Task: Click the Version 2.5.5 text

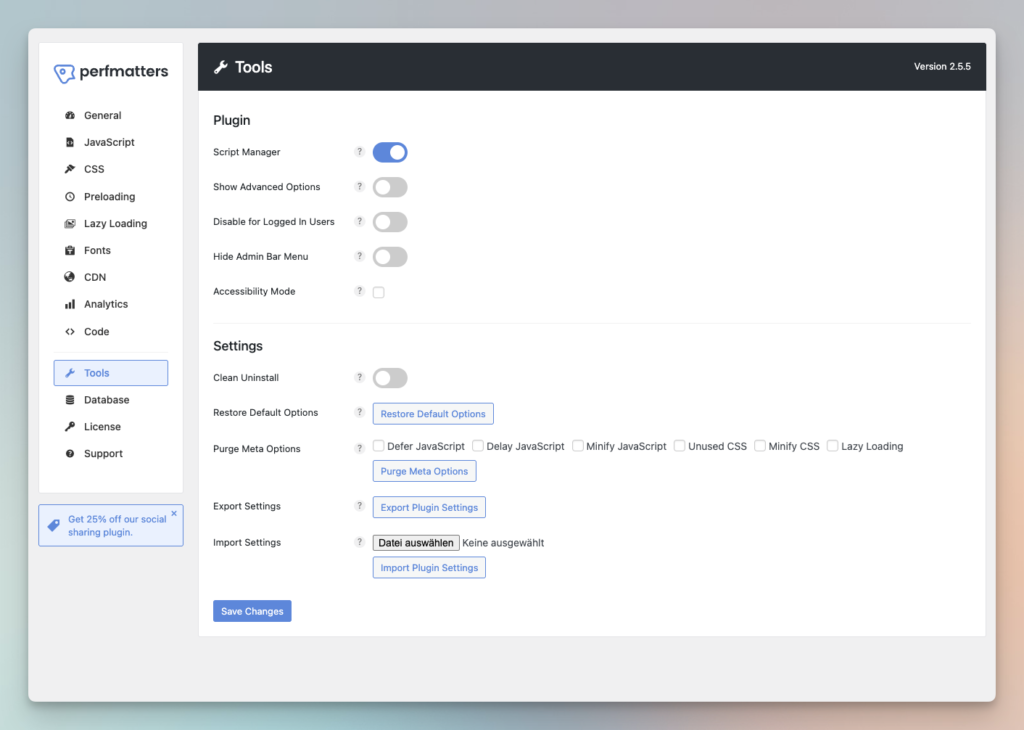Action: click(942, 67)
